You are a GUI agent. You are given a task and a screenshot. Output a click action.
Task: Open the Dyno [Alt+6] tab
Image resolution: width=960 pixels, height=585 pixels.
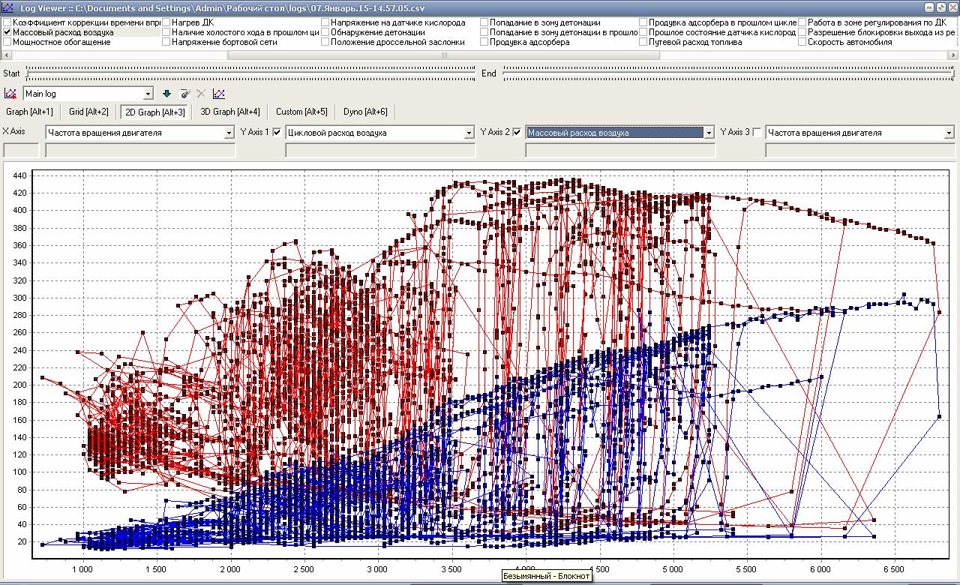(366, 112)
